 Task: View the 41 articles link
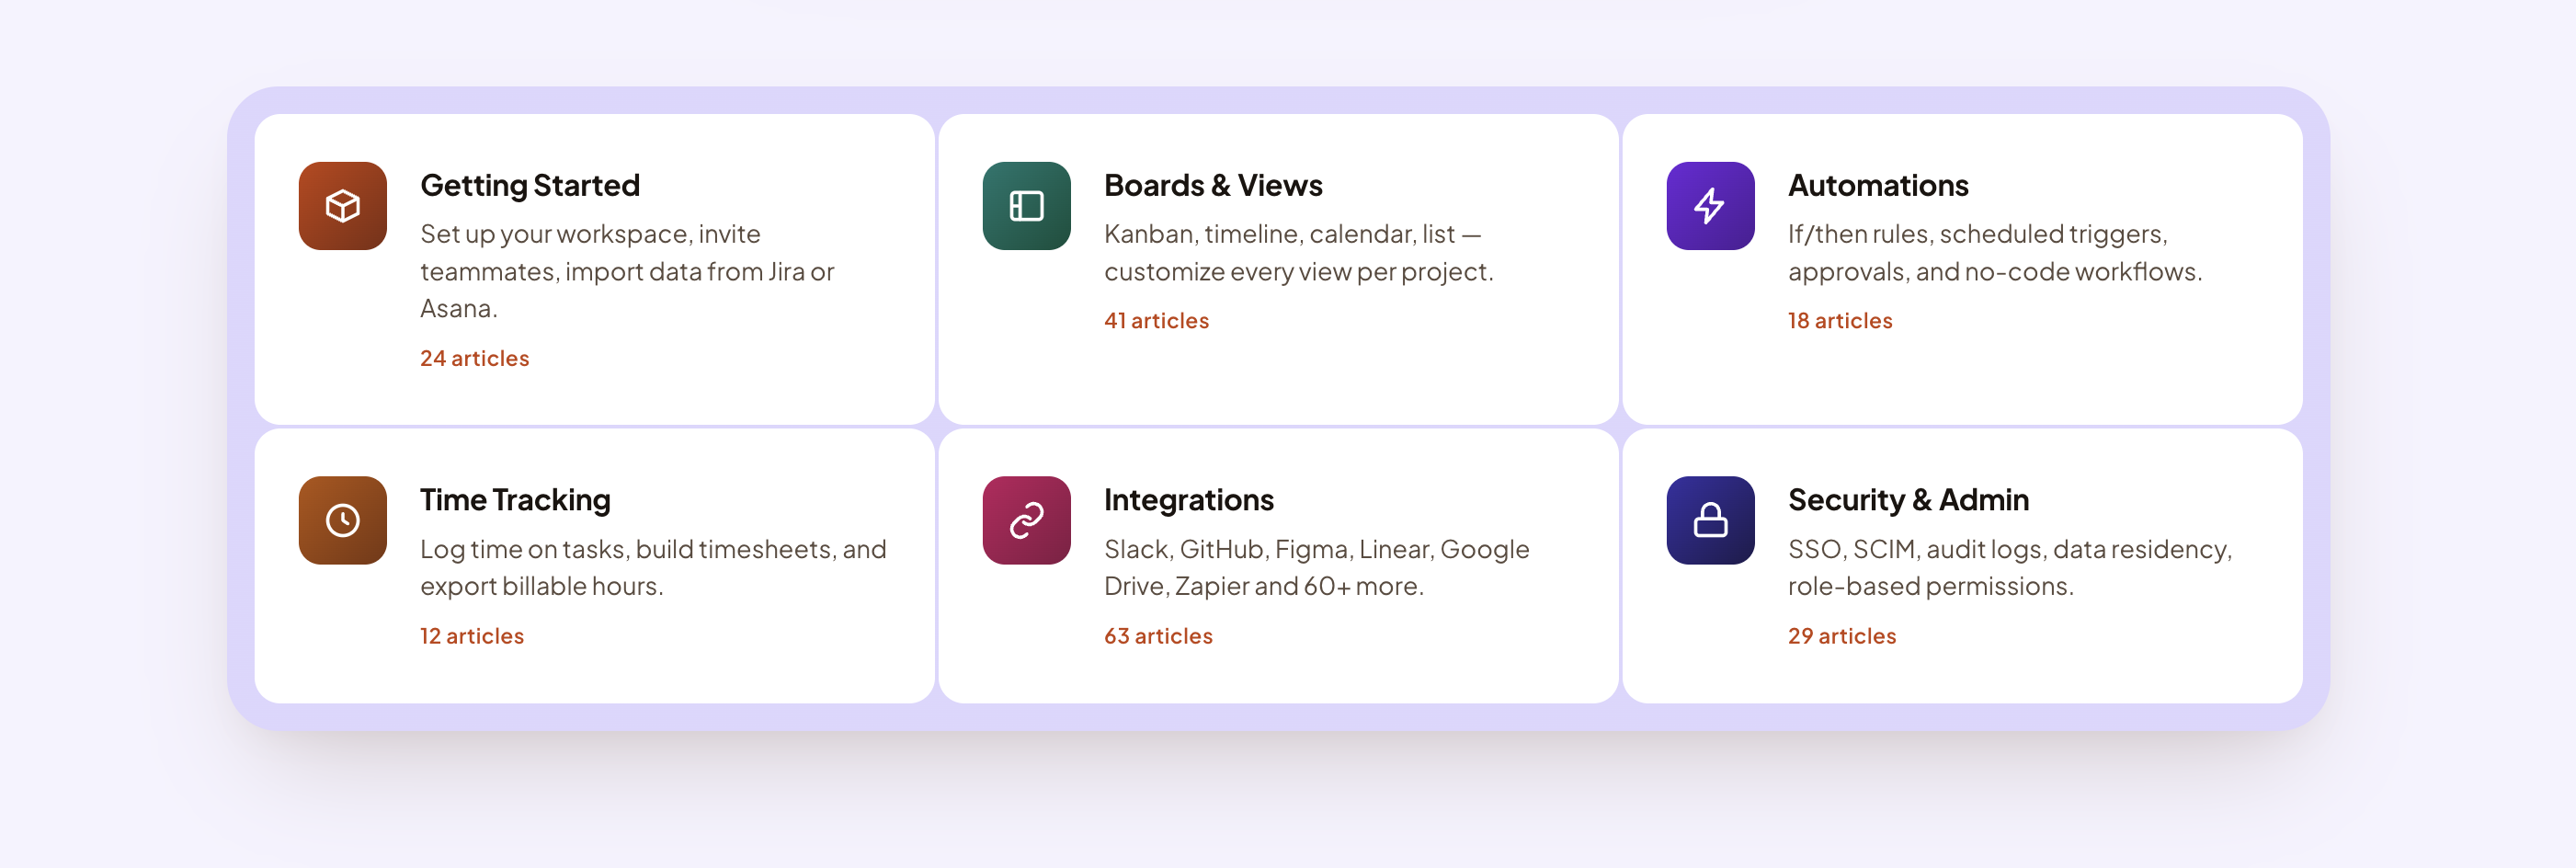[x=1156, y=321]
